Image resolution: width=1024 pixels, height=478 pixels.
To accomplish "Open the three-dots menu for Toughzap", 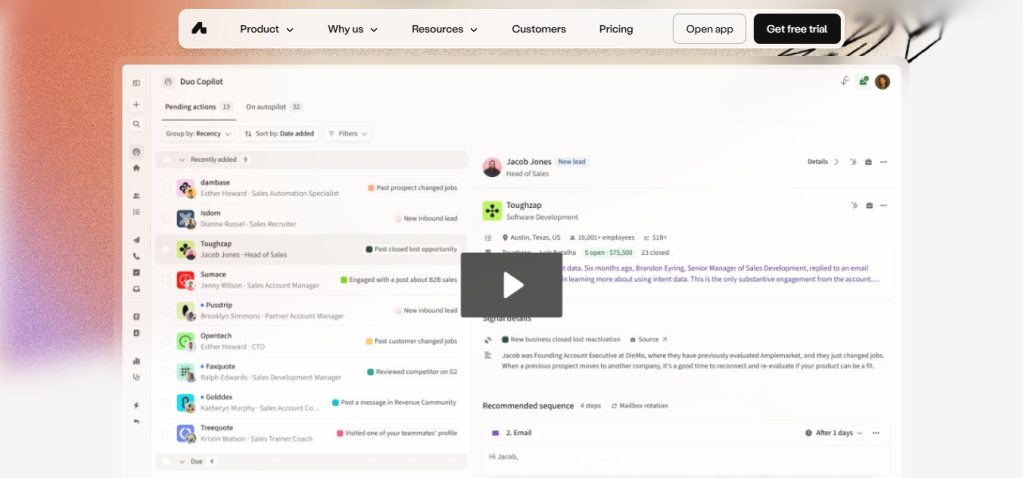I will 884,205.
